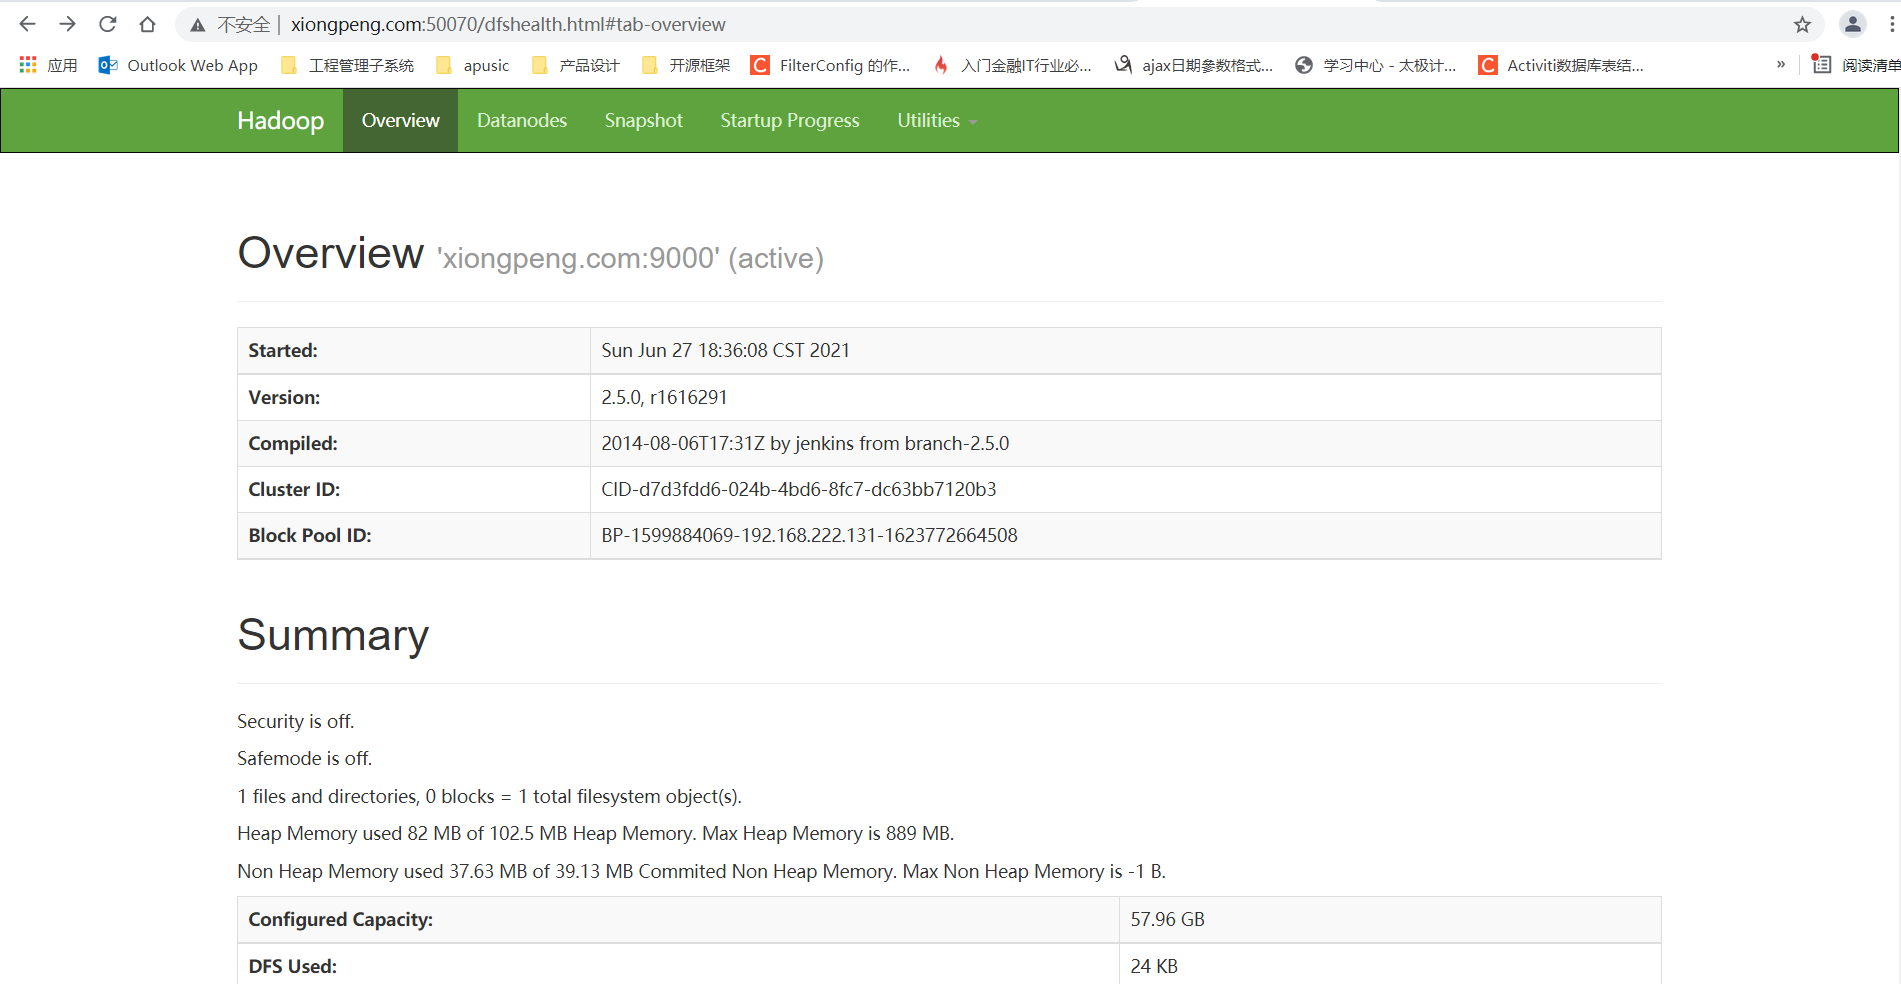Viewport: 1901px width, 984px height.
Task: Click the Hadoop brand link
Action: [280, 120]
